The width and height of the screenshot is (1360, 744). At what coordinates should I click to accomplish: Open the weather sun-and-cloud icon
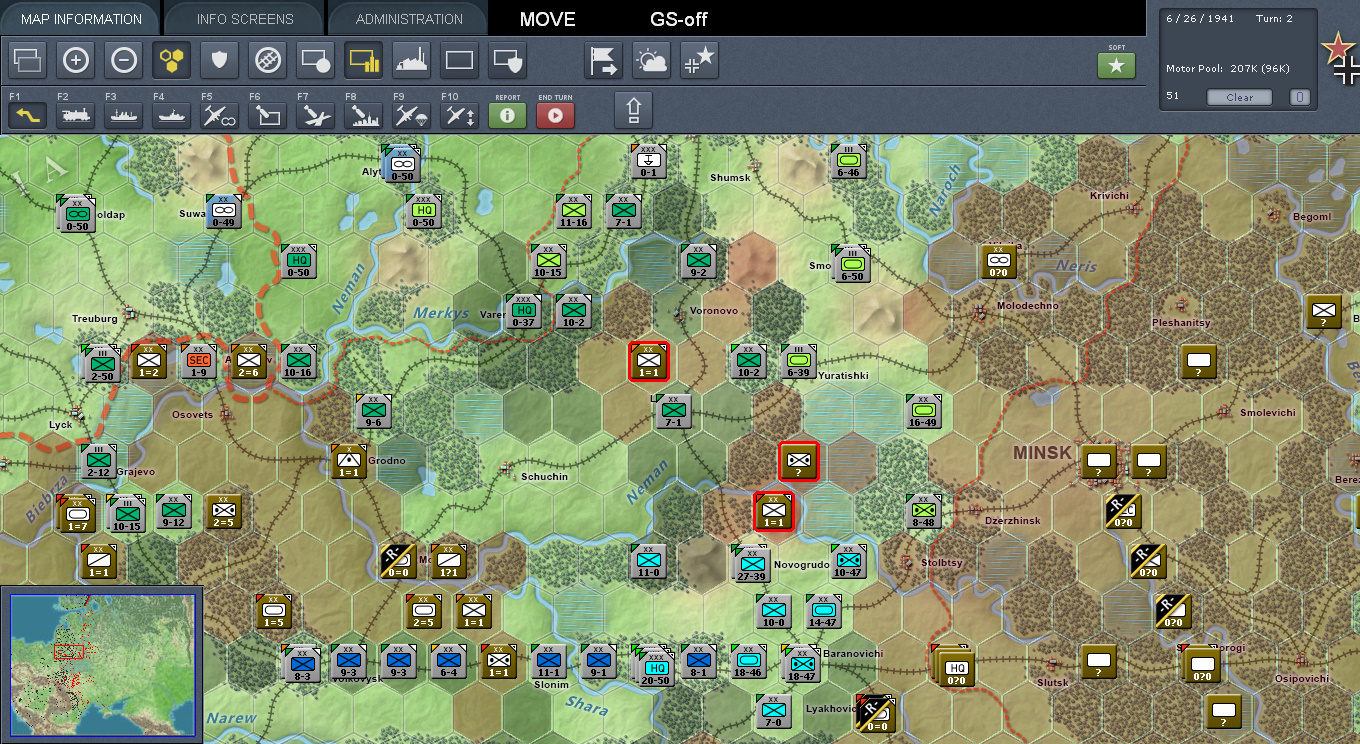[x=651, y=61]
